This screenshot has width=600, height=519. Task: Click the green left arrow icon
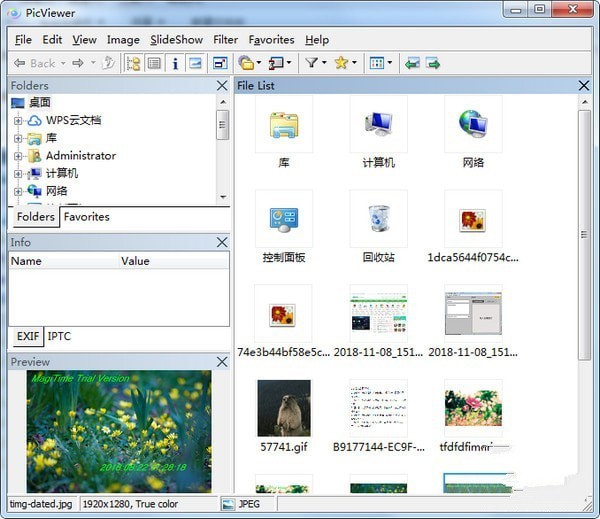click(x=413, y=63)
